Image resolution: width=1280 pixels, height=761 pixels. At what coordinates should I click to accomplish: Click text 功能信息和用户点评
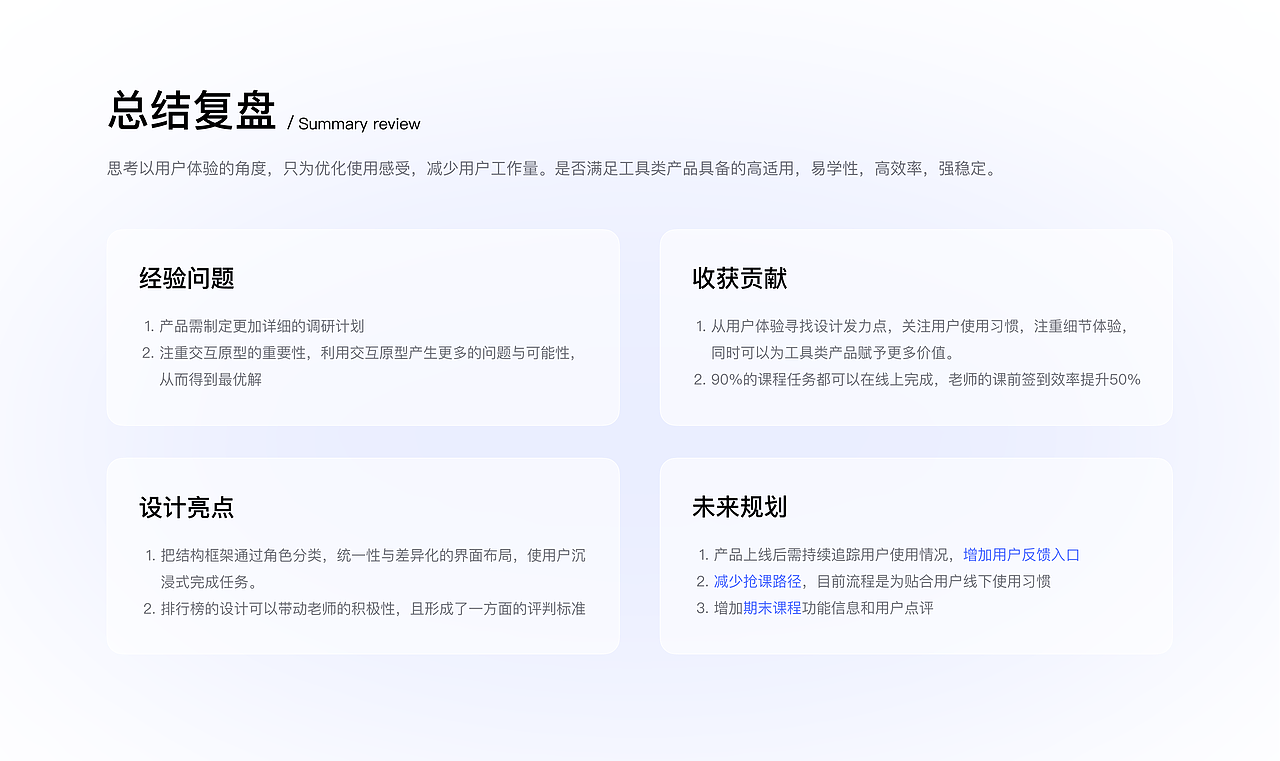[x=868, y=608]
